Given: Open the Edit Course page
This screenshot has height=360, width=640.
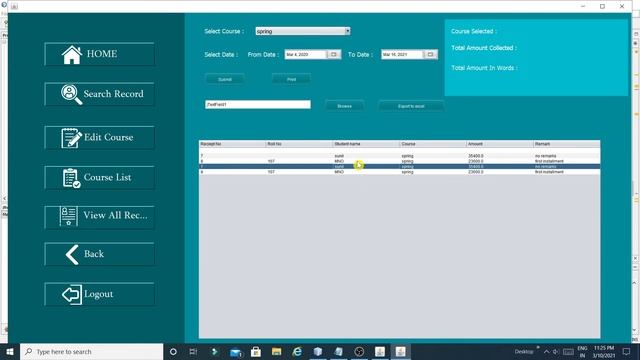Looking at the screenshot, I should [100, 138].
